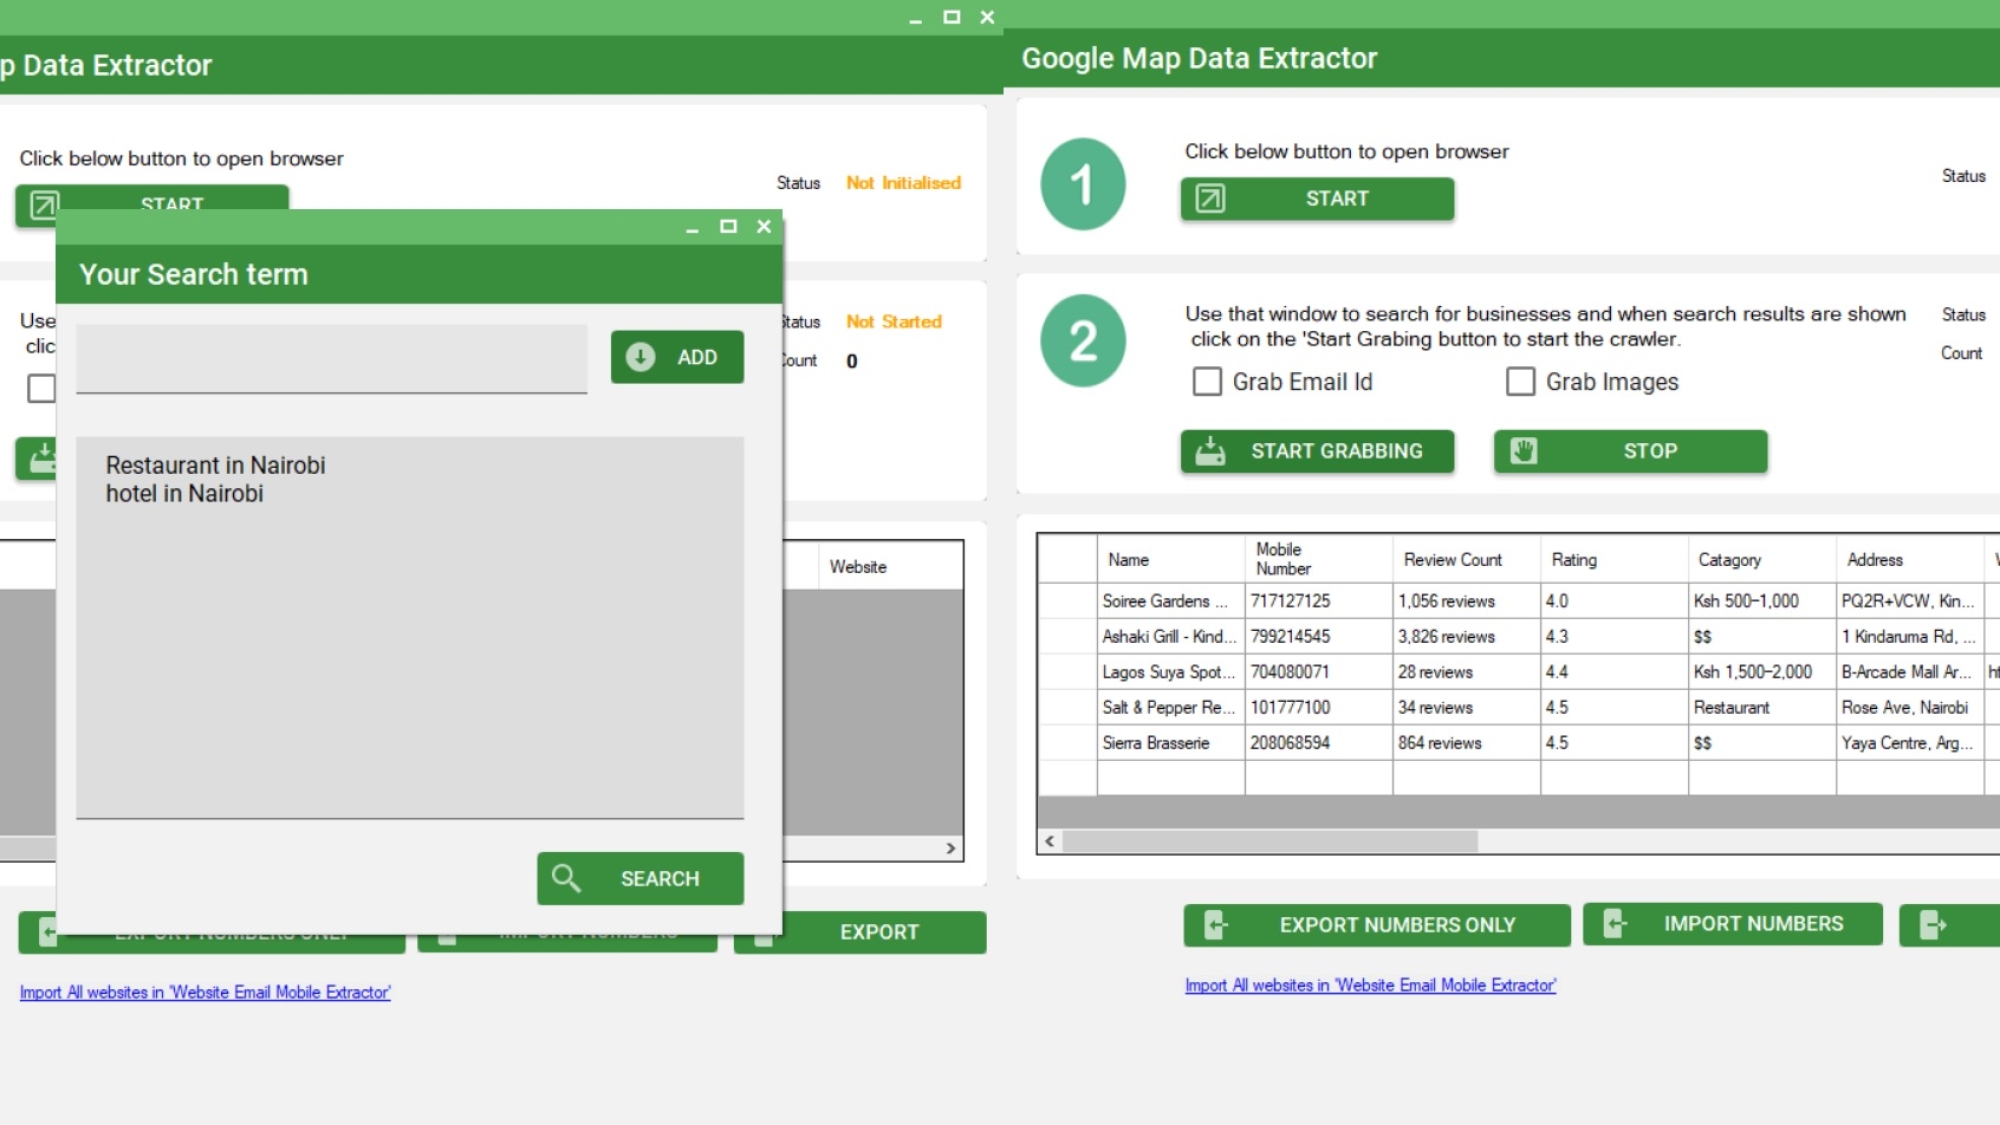Click left scroll arrow of results table
Viewport: 2000px width, 1125px height.
(1050, 841)
